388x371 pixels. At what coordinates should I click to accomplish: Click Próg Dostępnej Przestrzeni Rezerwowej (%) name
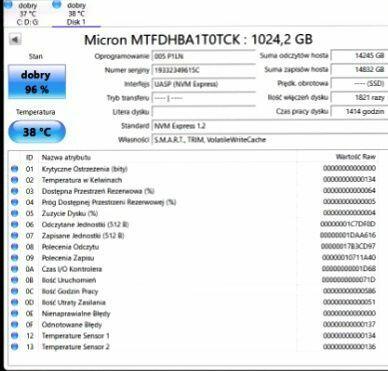tap(109, 202)
